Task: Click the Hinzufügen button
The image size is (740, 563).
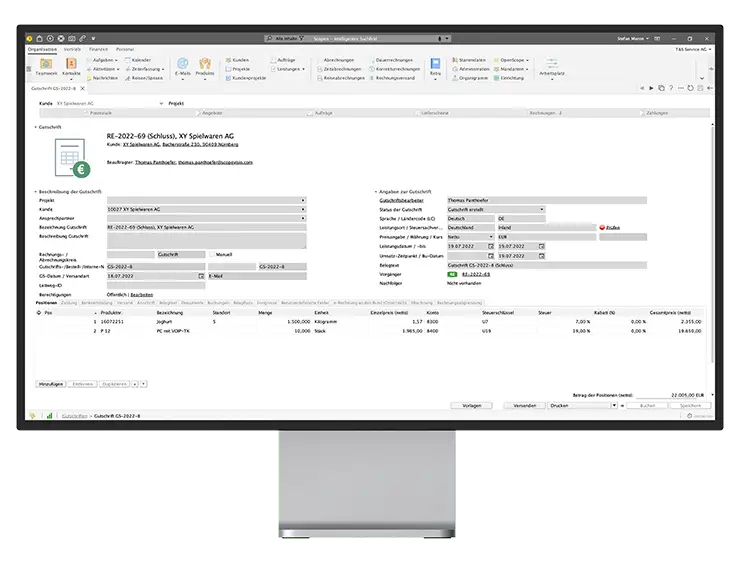Action: 51,383
